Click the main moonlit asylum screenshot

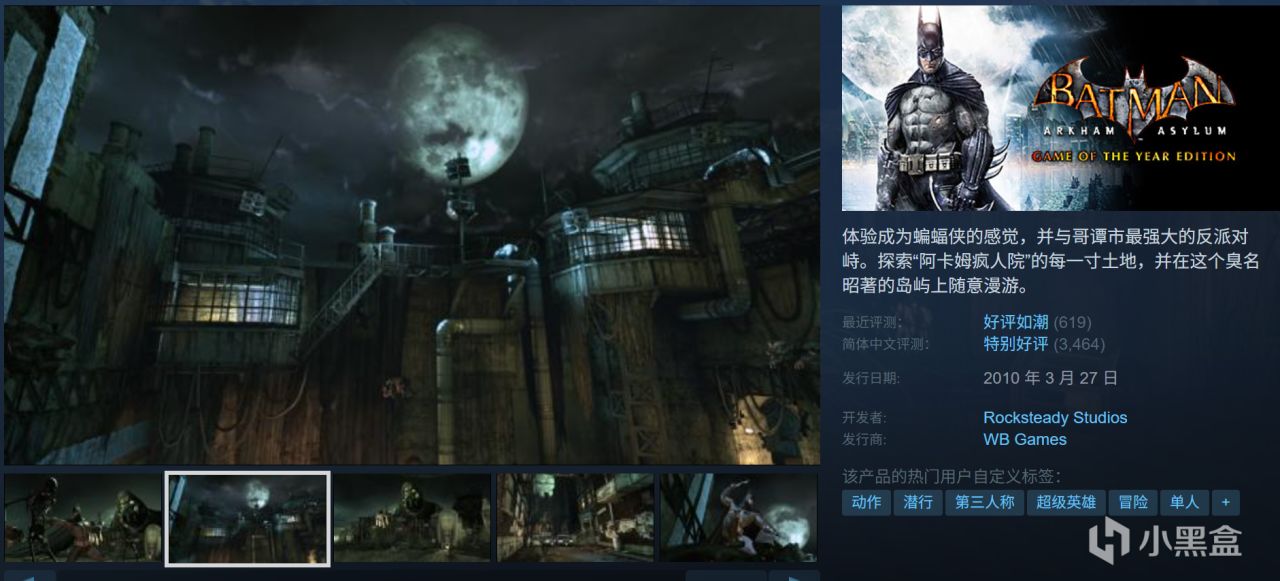click(x=411, y=235)
